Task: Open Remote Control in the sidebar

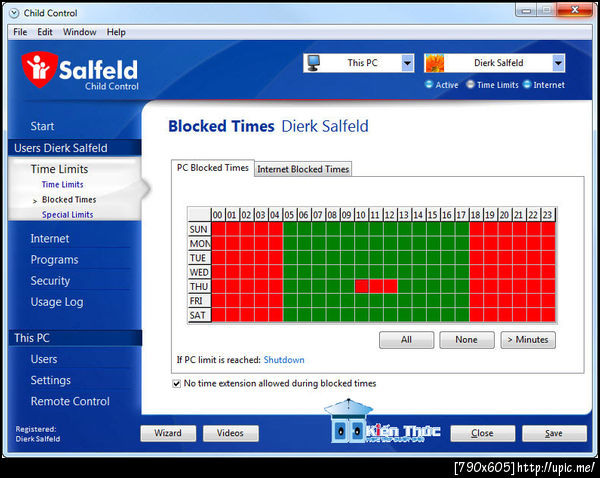Action: [70, 401]
